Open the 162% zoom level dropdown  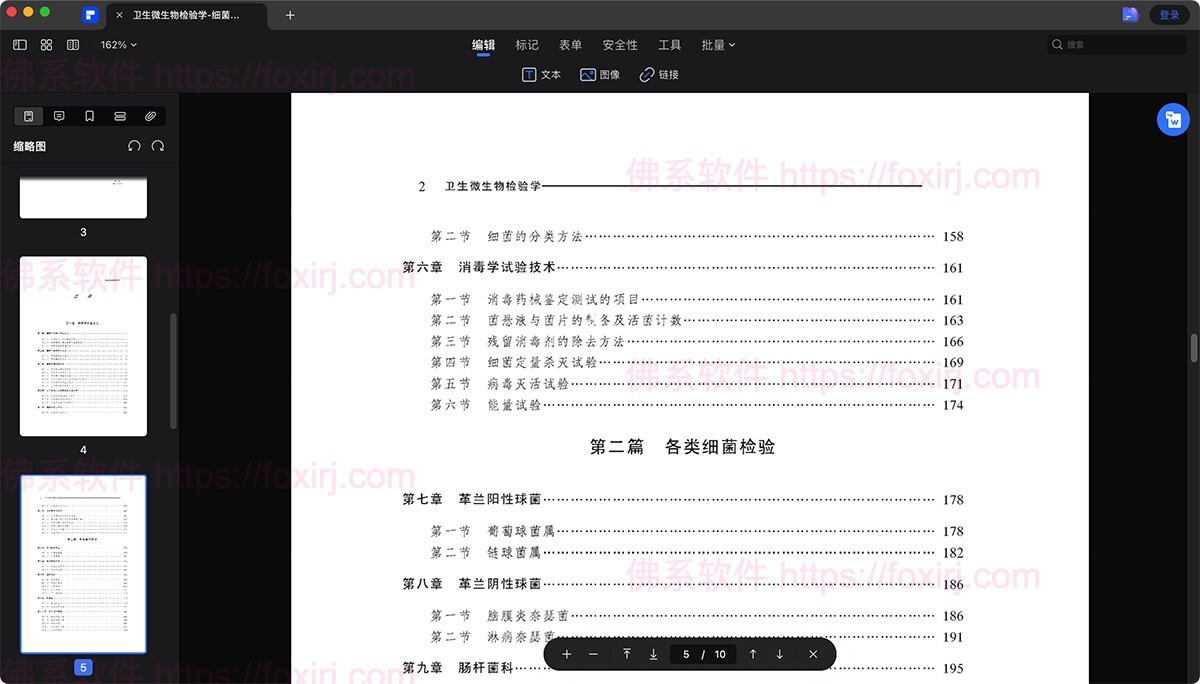pyautogui.click(x=116, y=44)
